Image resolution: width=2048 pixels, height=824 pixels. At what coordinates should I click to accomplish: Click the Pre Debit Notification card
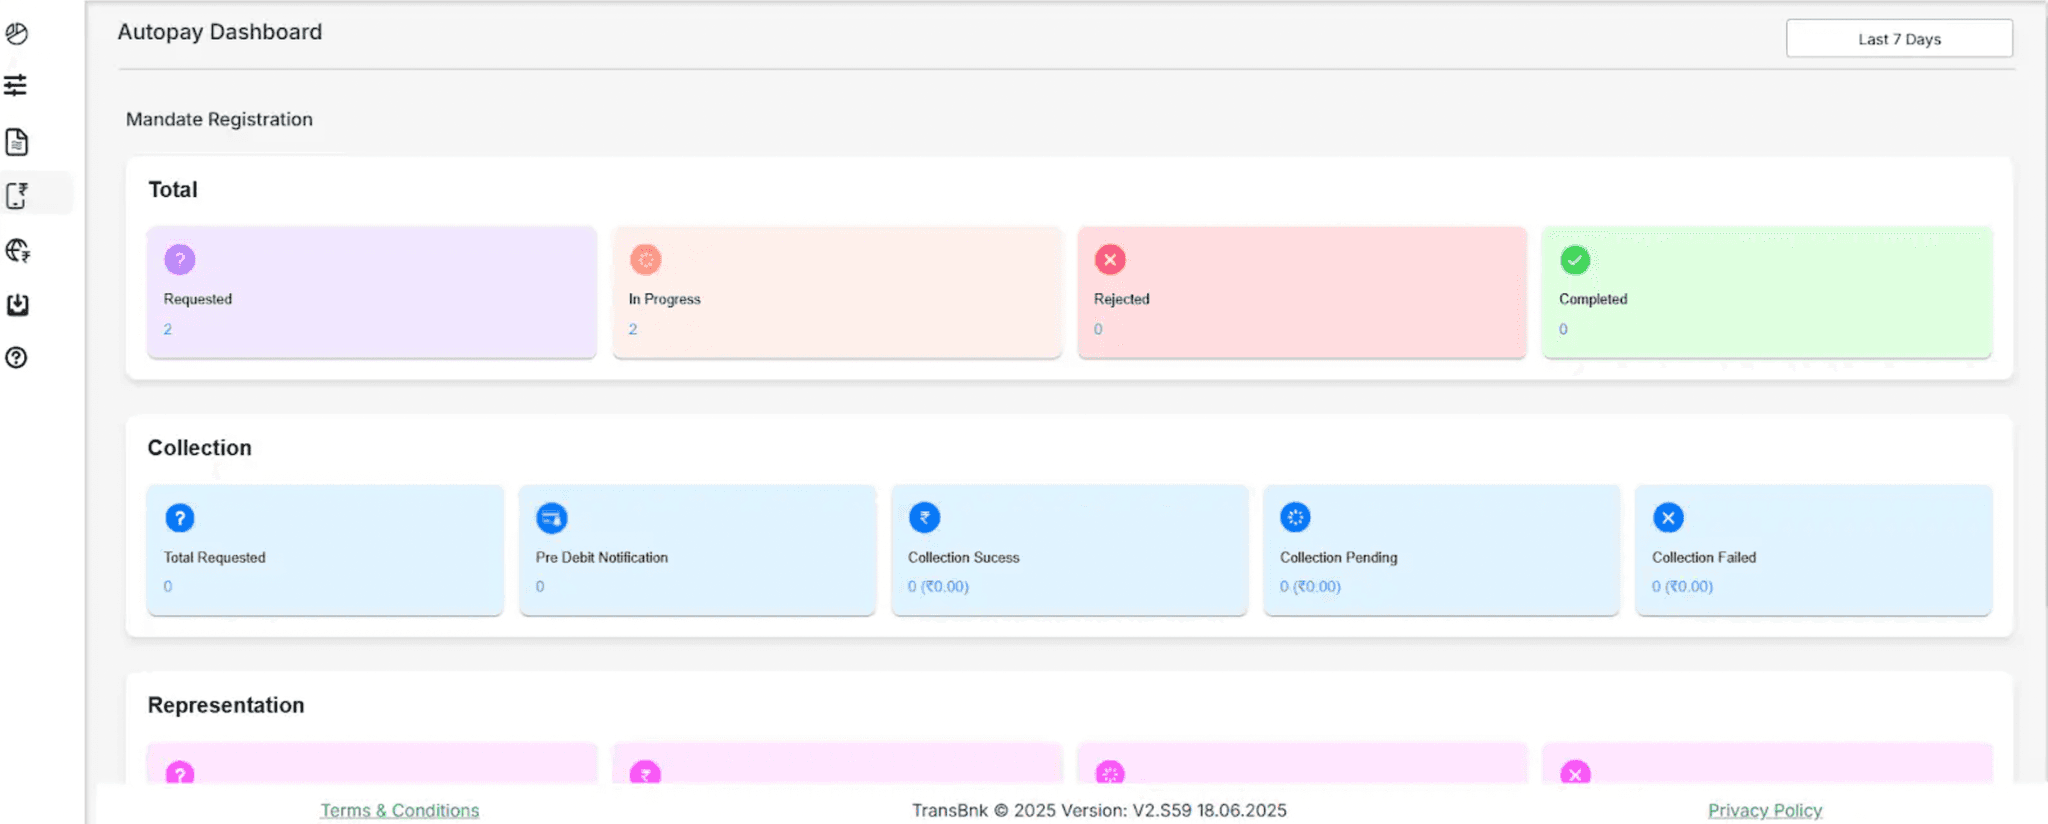pyautogui.click(x=697, y=550)
